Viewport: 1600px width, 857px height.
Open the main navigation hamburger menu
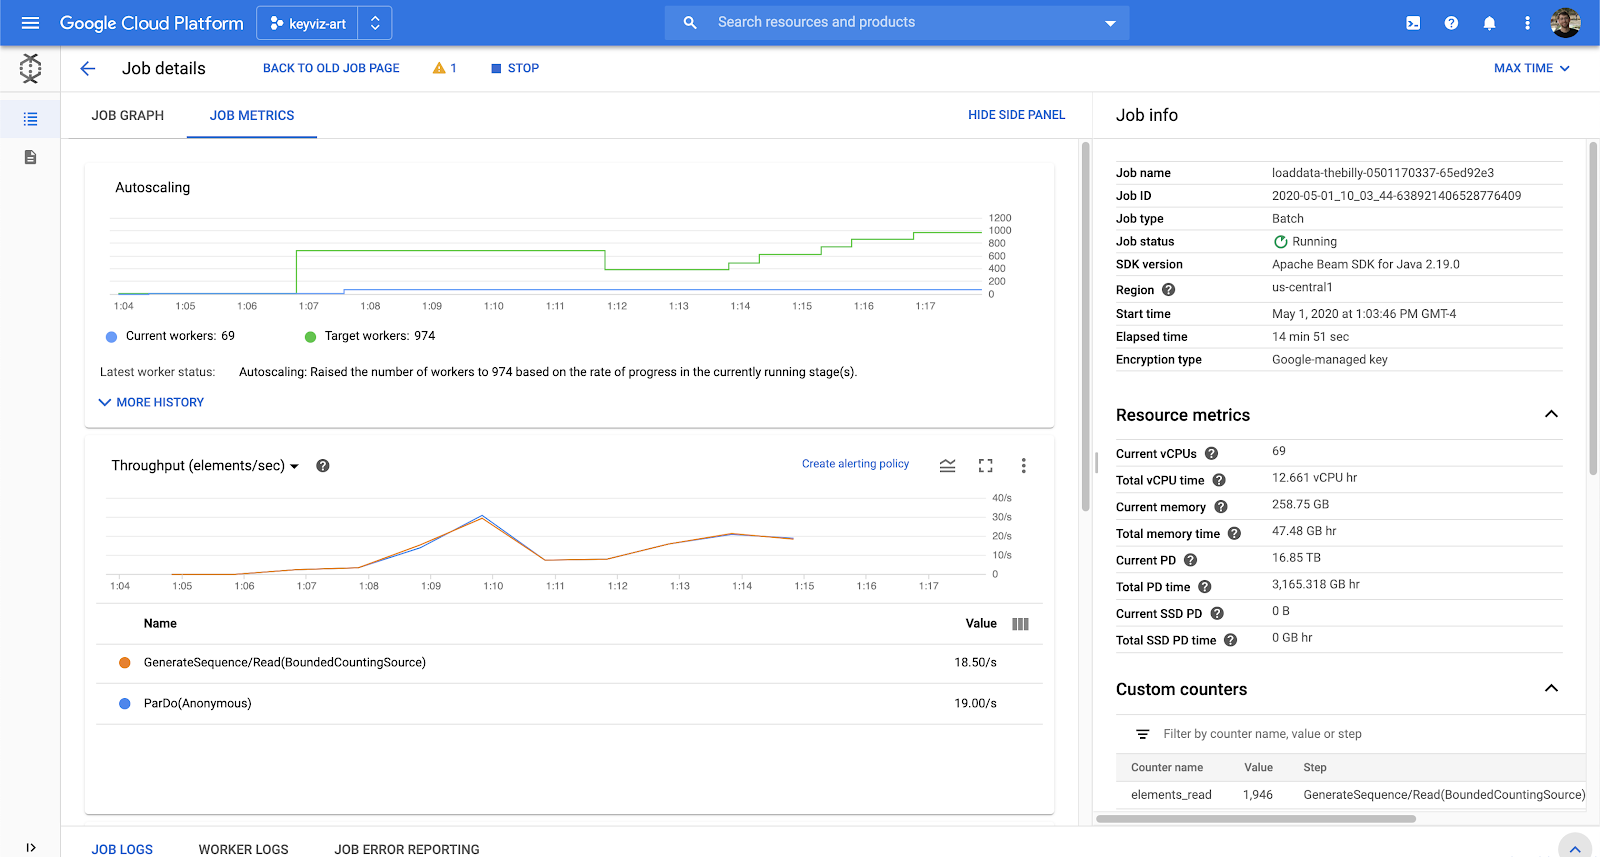pyautogui.click(x=30, y=23)
